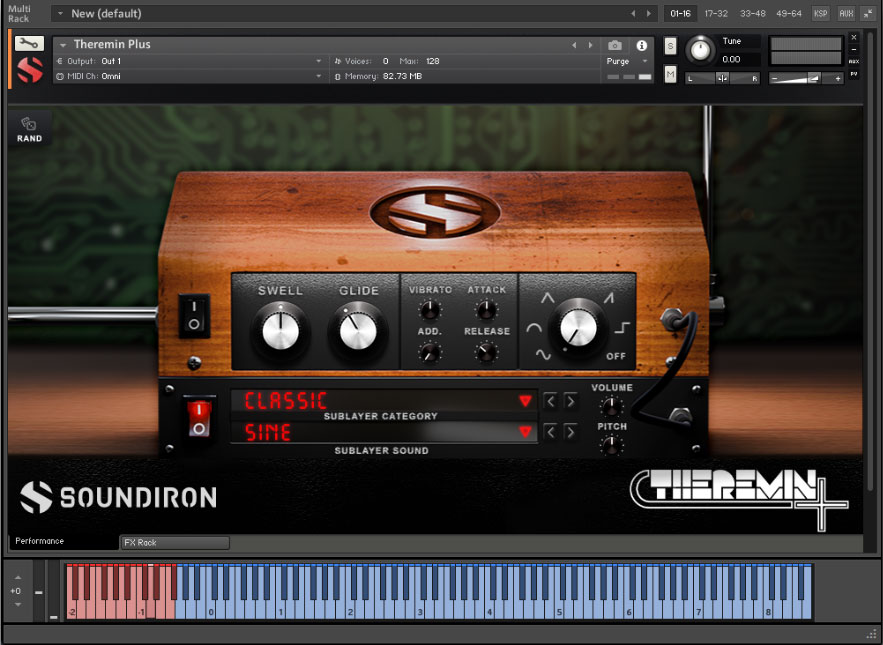Go to next sublayer category

570,401
